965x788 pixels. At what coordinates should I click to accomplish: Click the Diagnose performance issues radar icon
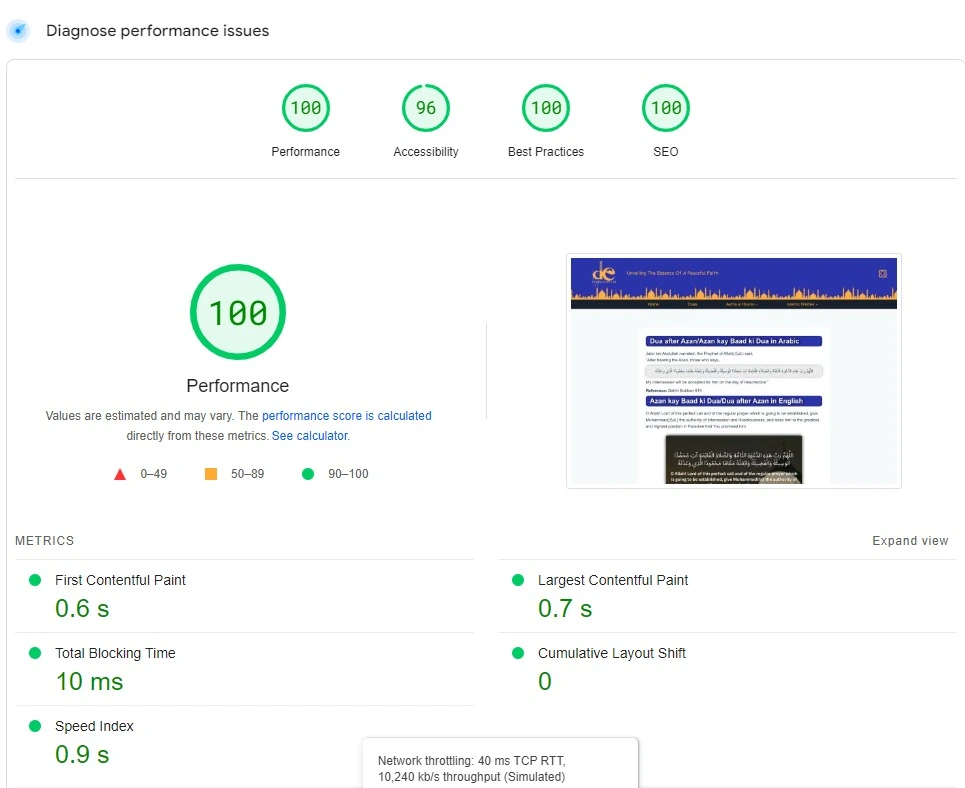[18, 30]
